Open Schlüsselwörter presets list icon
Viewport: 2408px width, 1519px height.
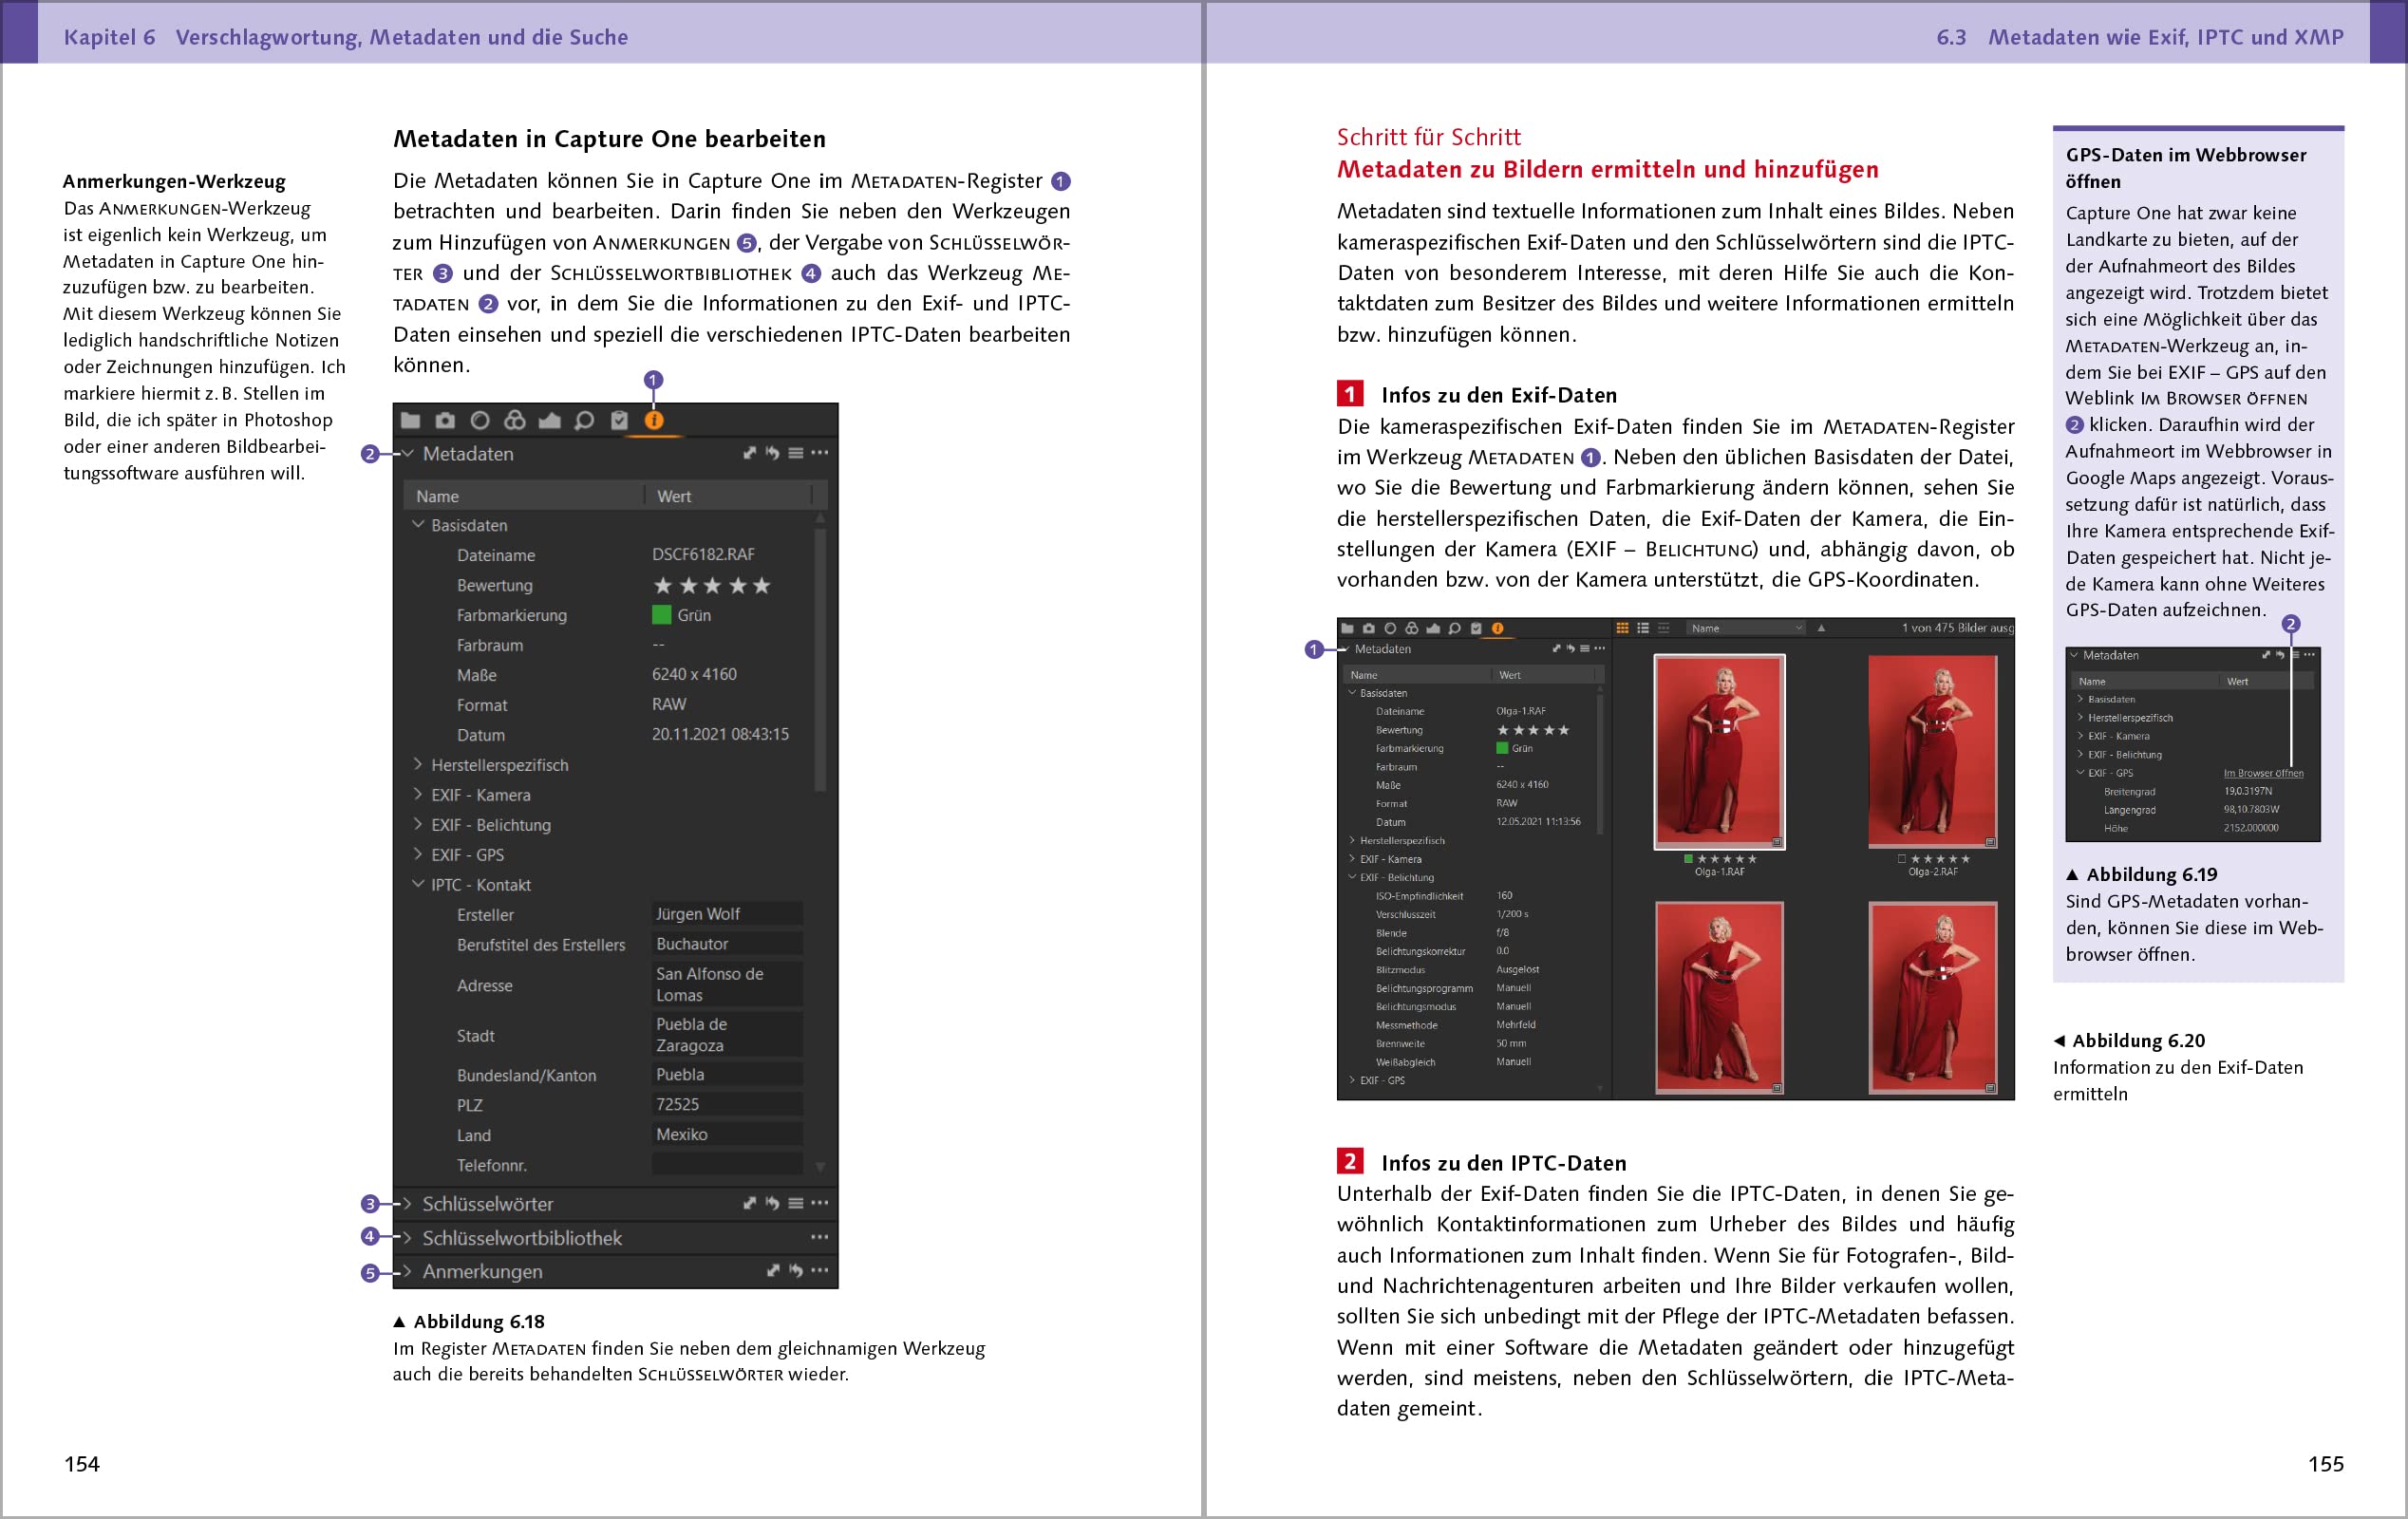pos(796,1203)
